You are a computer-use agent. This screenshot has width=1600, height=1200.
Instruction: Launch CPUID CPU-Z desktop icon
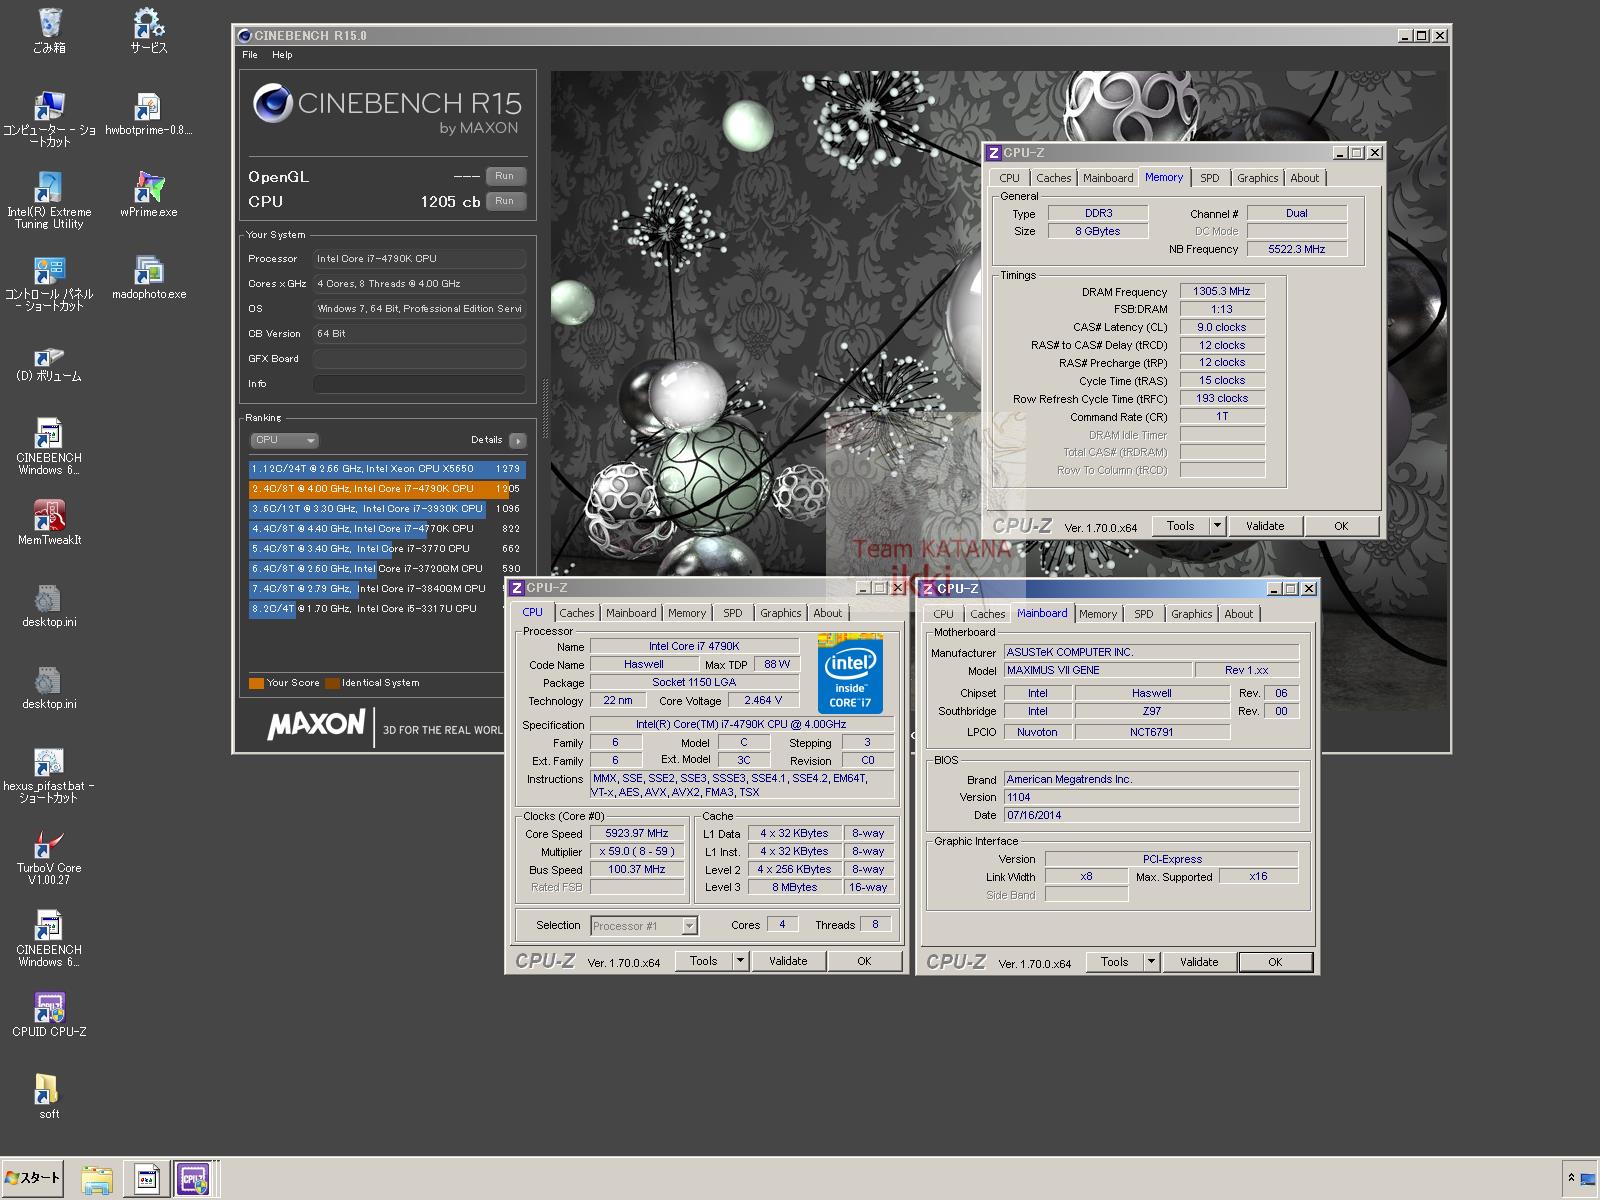point(48,1014)
